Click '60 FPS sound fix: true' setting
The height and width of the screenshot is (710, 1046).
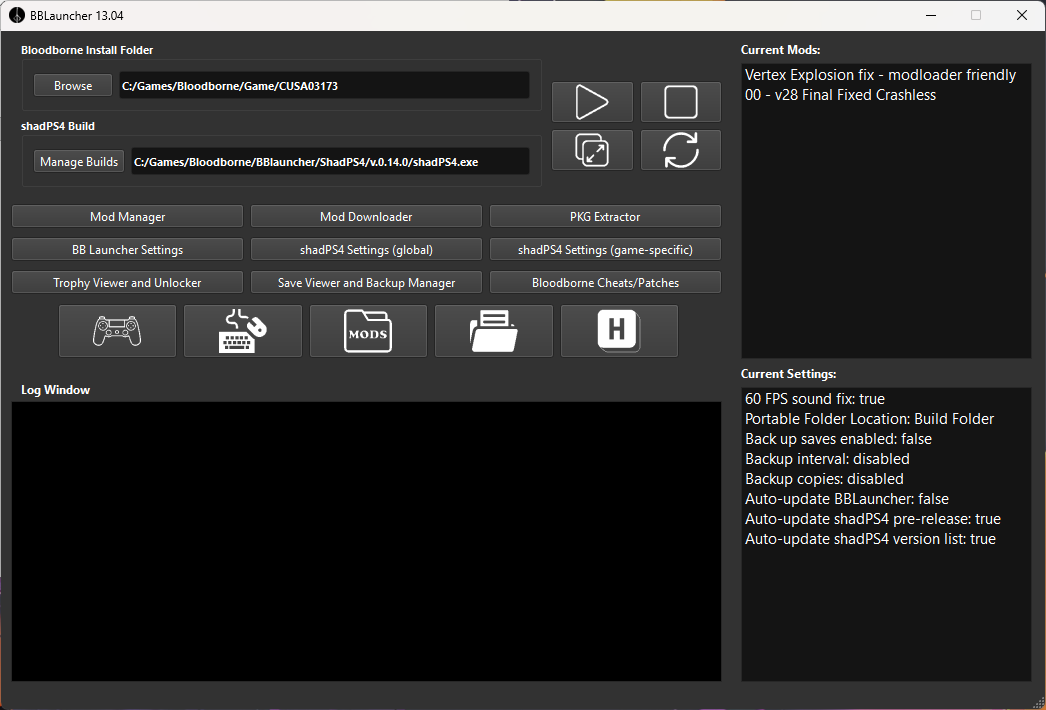[x=815, y=399]
